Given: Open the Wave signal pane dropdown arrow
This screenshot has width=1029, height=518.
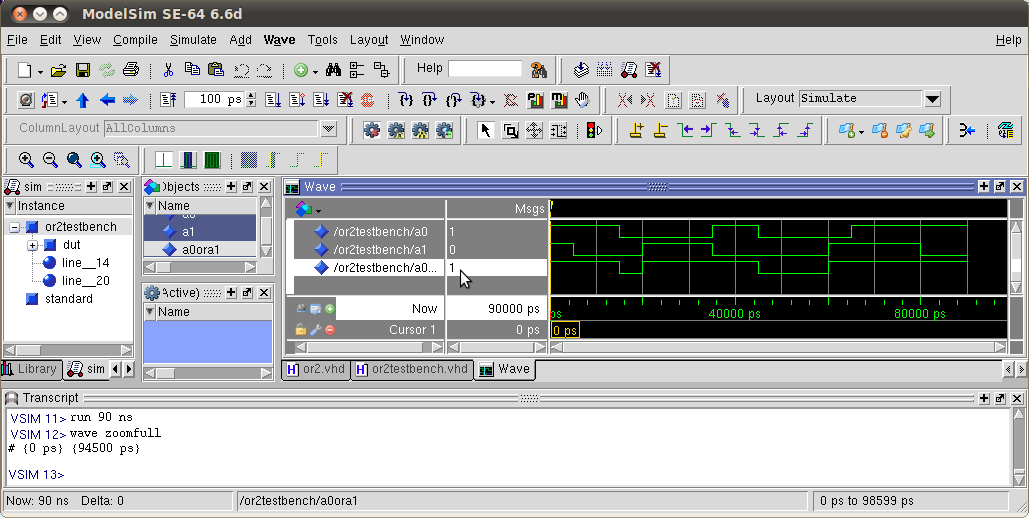Looking at the screenshot, I should point(318,211).
